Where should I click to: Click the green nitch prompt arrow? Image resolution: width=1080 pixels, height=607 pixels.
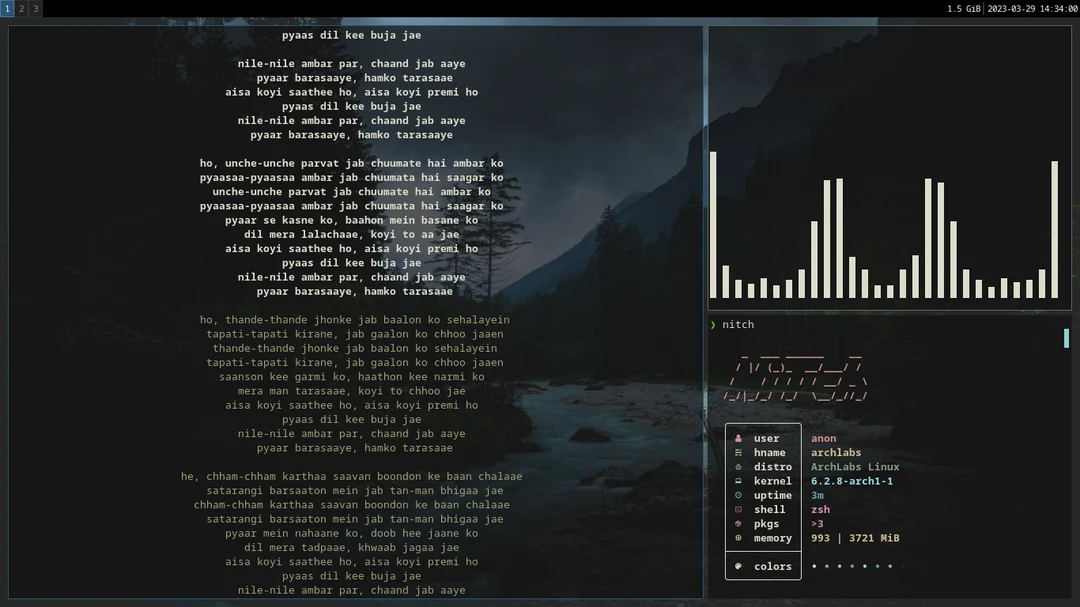[x=712, y=324]
